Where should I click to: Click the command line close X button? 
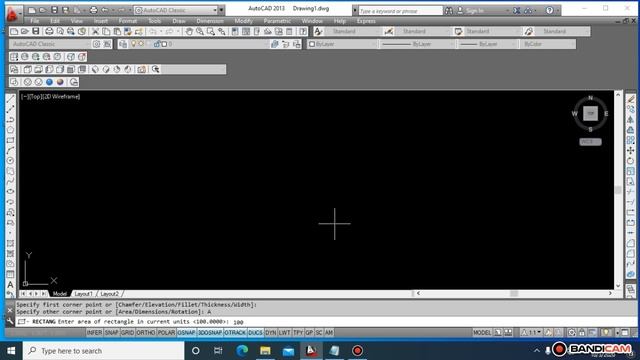tap(10, 311)
